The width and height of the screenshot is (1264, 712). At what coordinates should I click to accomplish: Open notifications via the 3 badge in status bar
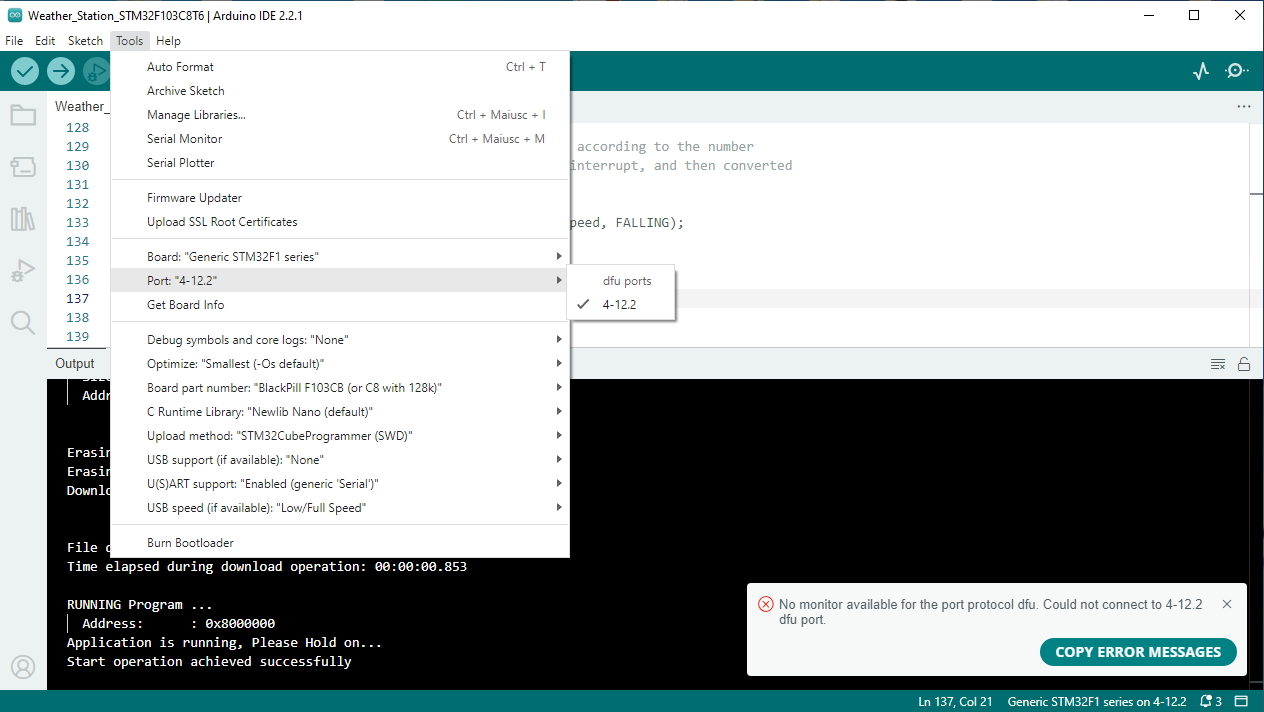(1210, 701)
